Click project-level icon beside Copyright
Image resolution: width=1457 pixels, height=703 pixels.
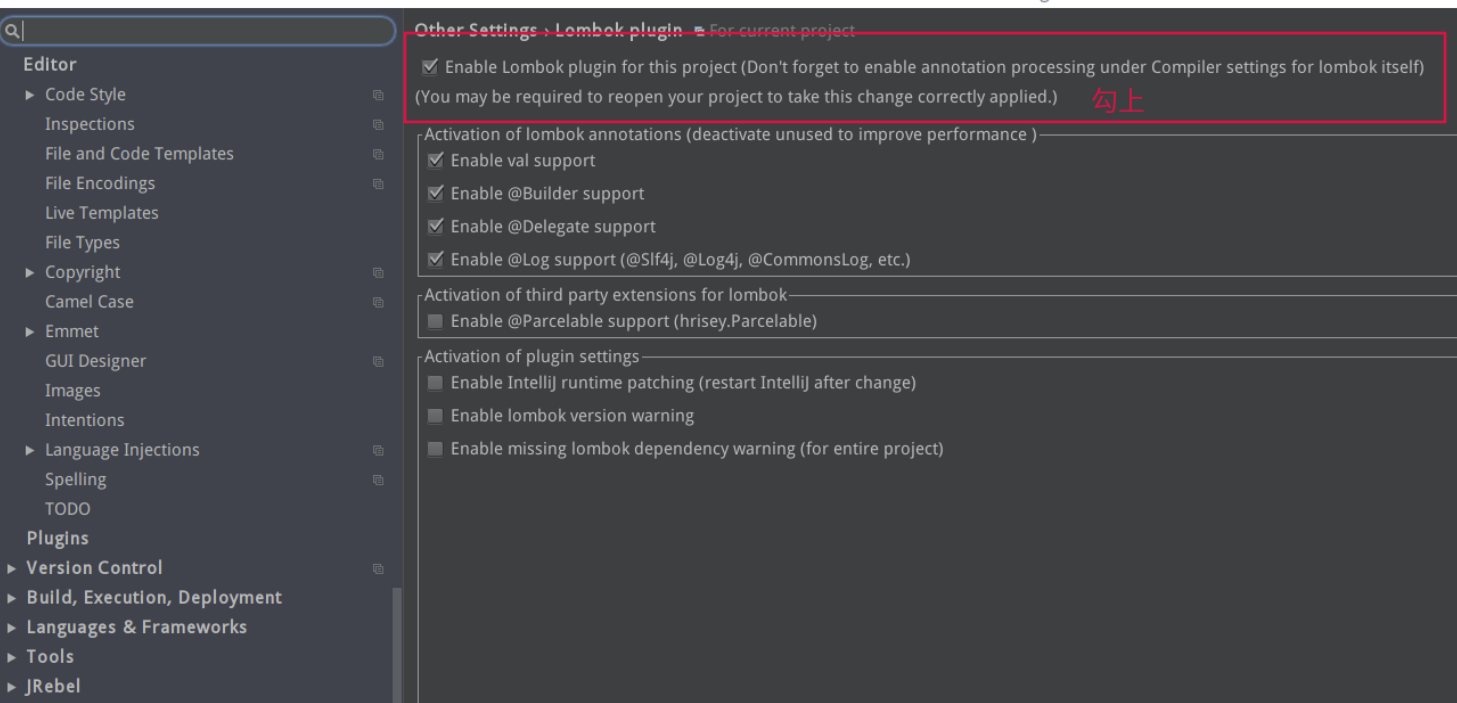tap(378, 273)
